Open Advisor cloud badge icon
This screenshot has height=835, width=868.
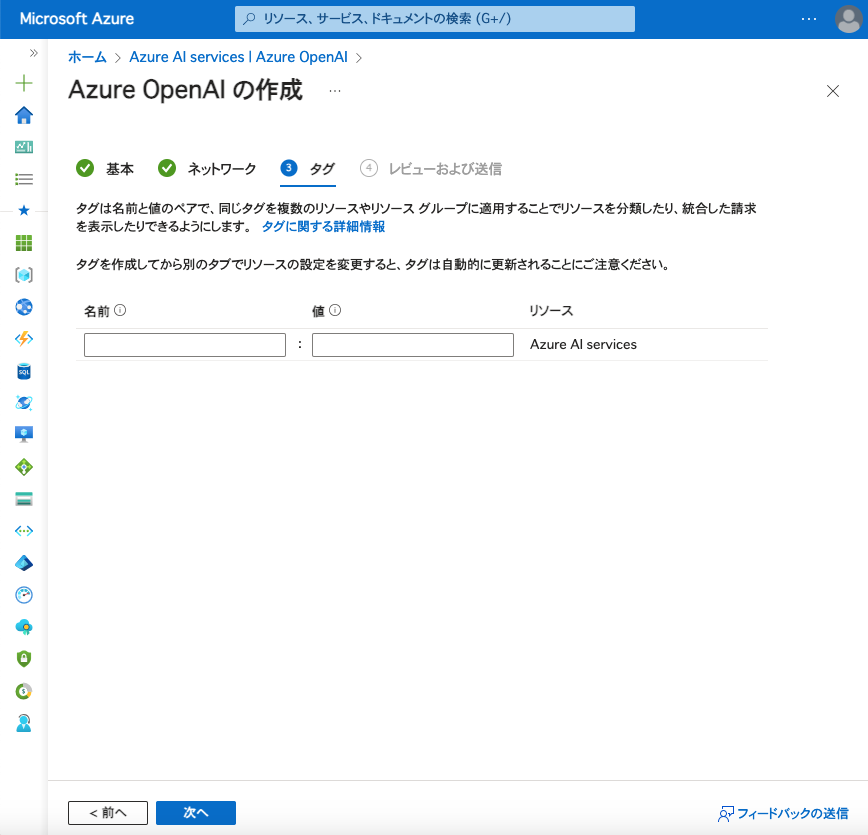point(24,627)
